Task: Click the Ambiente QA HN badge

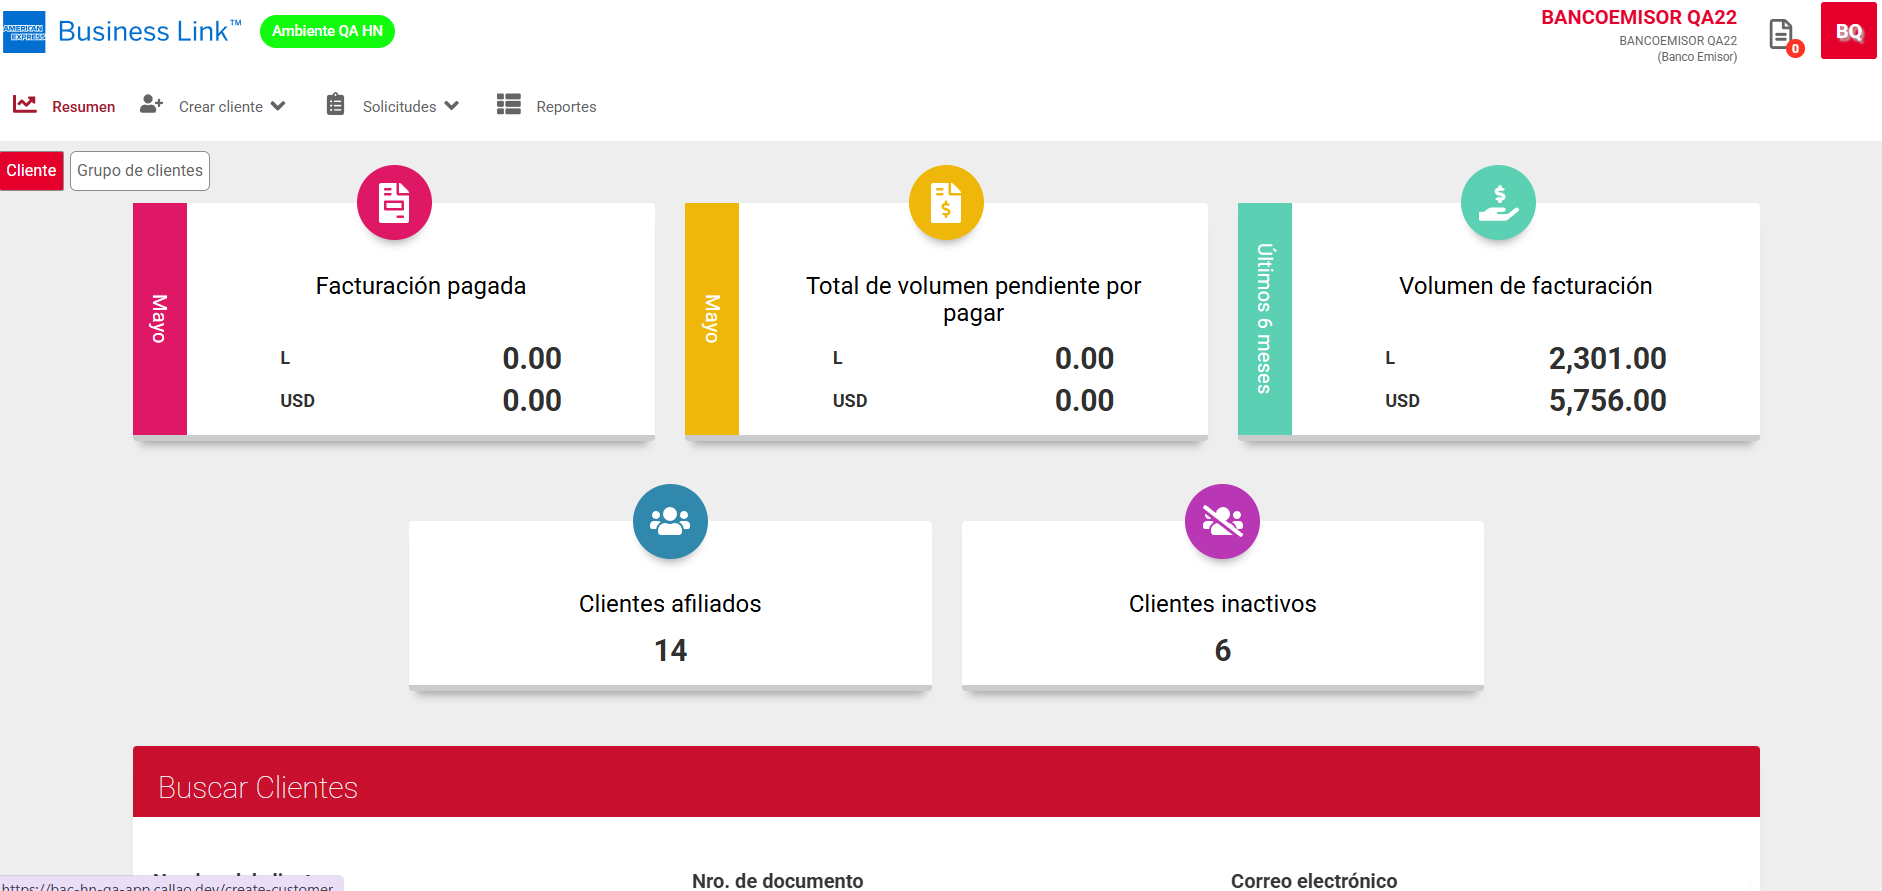Action: click(327, 31)
